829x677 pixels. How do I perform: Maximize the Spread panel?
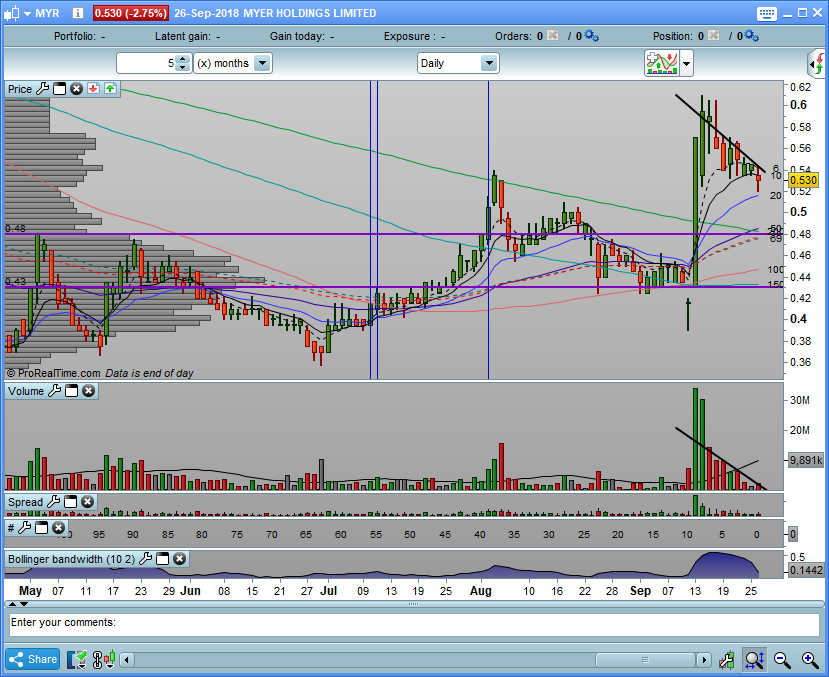(70, 502)
